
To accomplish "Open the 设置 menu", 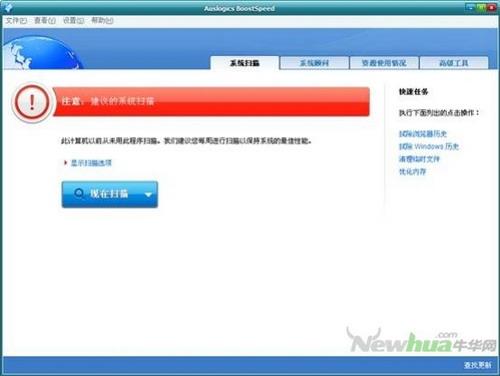I will (73, 21).
